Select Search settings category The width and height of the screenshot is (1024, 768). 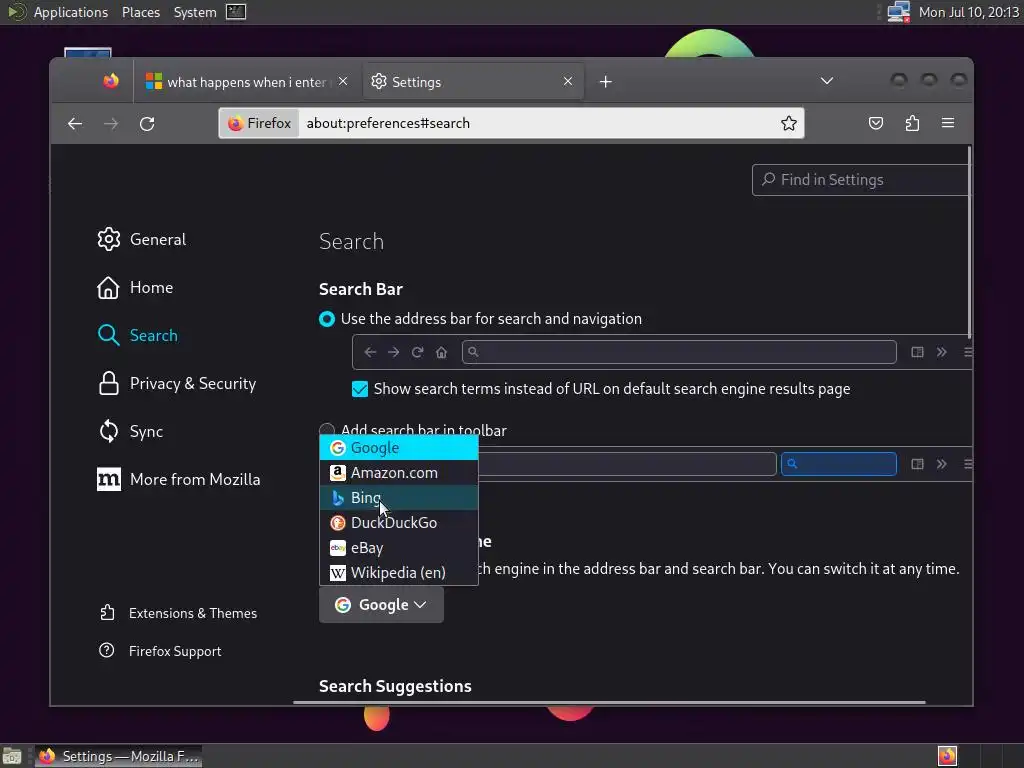[138, 336]
